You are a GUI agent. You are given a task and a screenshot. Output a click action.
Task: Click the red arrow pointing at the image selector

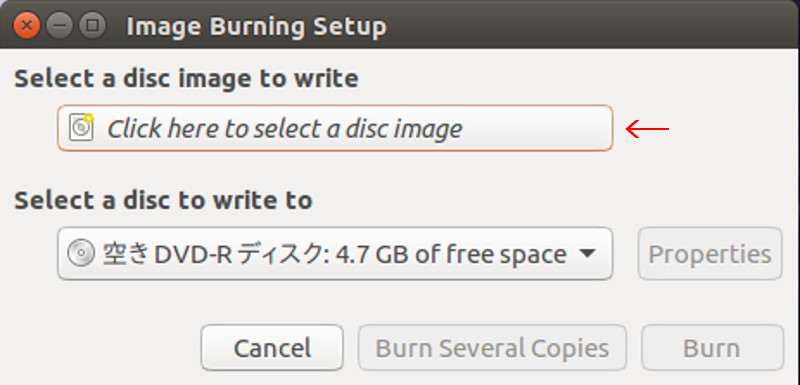point(647,129)
